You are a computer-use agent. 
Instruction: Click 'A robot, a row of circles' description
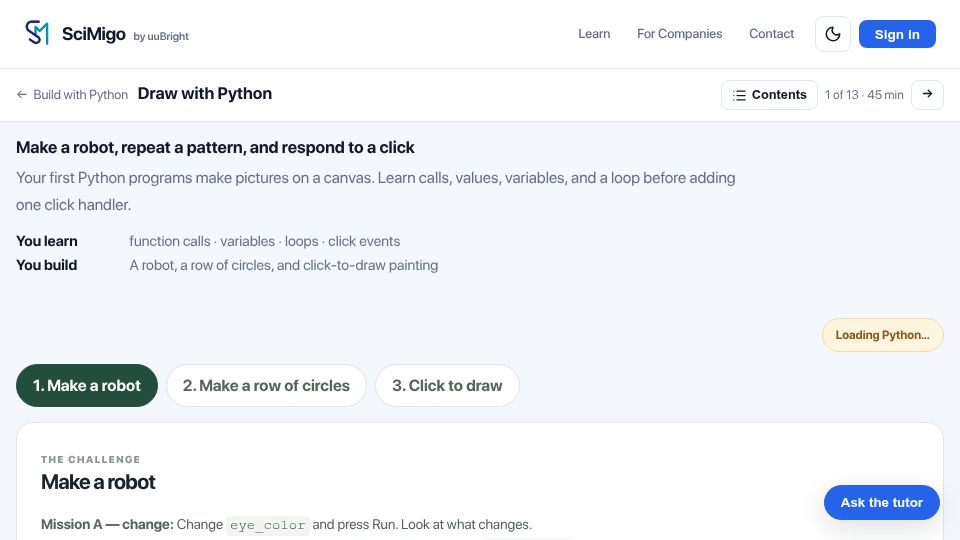tap(283, 265)
